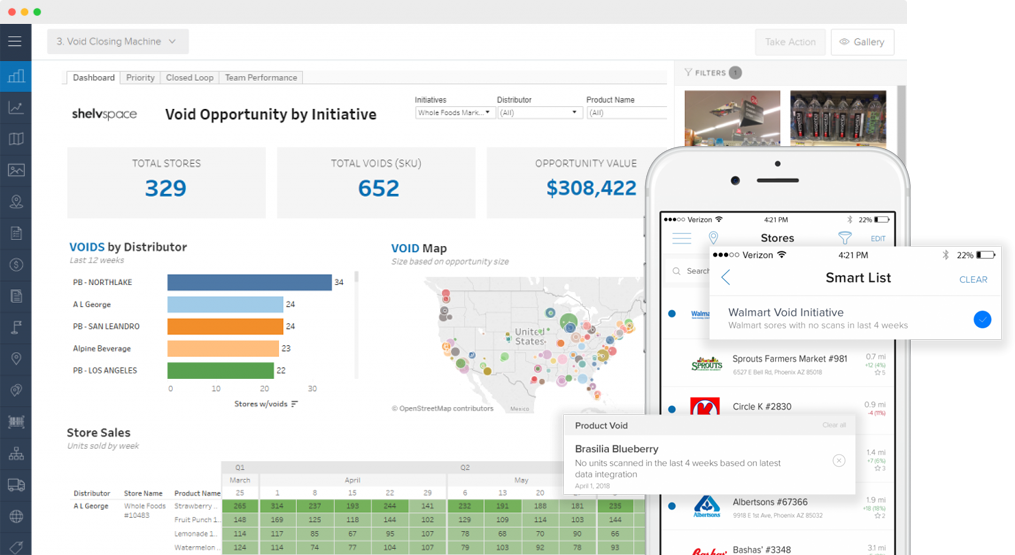This screenshot has height=555, width=1015.
Task: Click the text document icon below the dollar icon
Action: click(x=16, y=296)
